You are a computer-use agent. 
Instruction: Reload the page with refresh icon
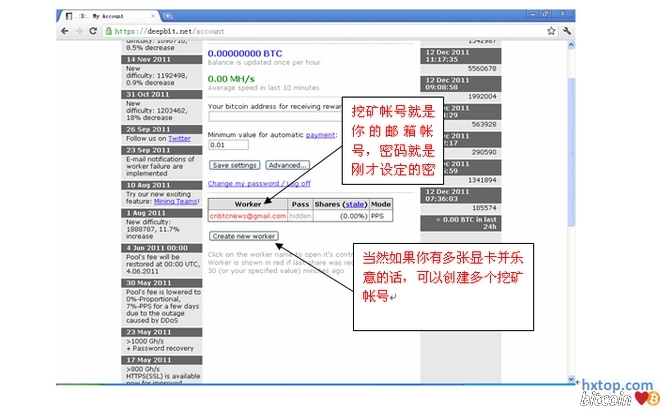(93, 31)
